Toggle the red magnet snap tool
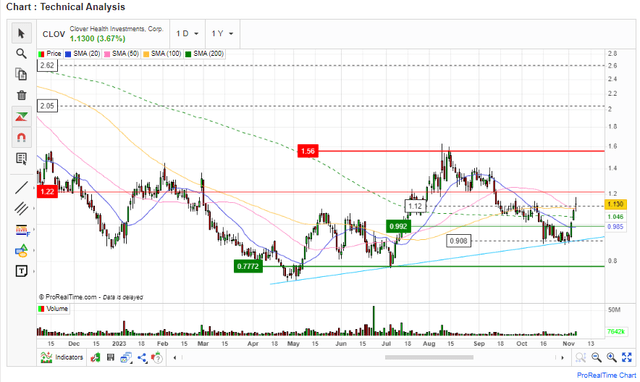The height and width of the screenshot is (382, 640). pyautogui.click(x=21, y=138)
